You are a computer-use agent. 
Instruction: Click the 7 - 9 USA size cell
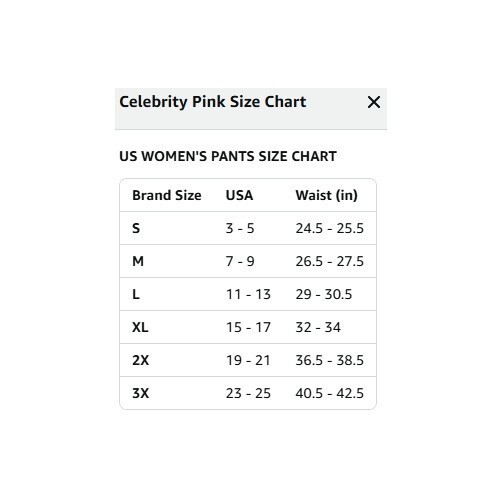[x=240, y=261]
